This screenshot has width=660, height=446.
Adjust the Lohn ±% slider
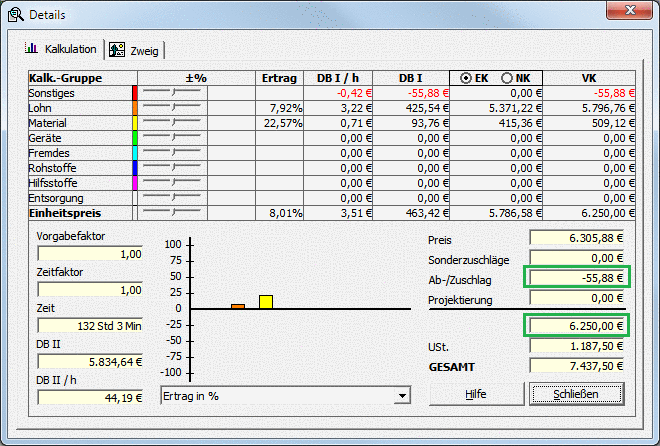pos(172,108)
